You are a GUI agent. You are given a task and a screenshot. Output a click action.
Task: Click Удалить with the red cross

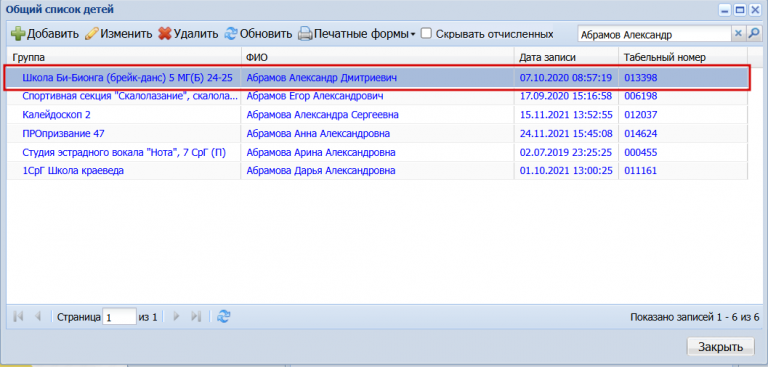click(188, 34)
